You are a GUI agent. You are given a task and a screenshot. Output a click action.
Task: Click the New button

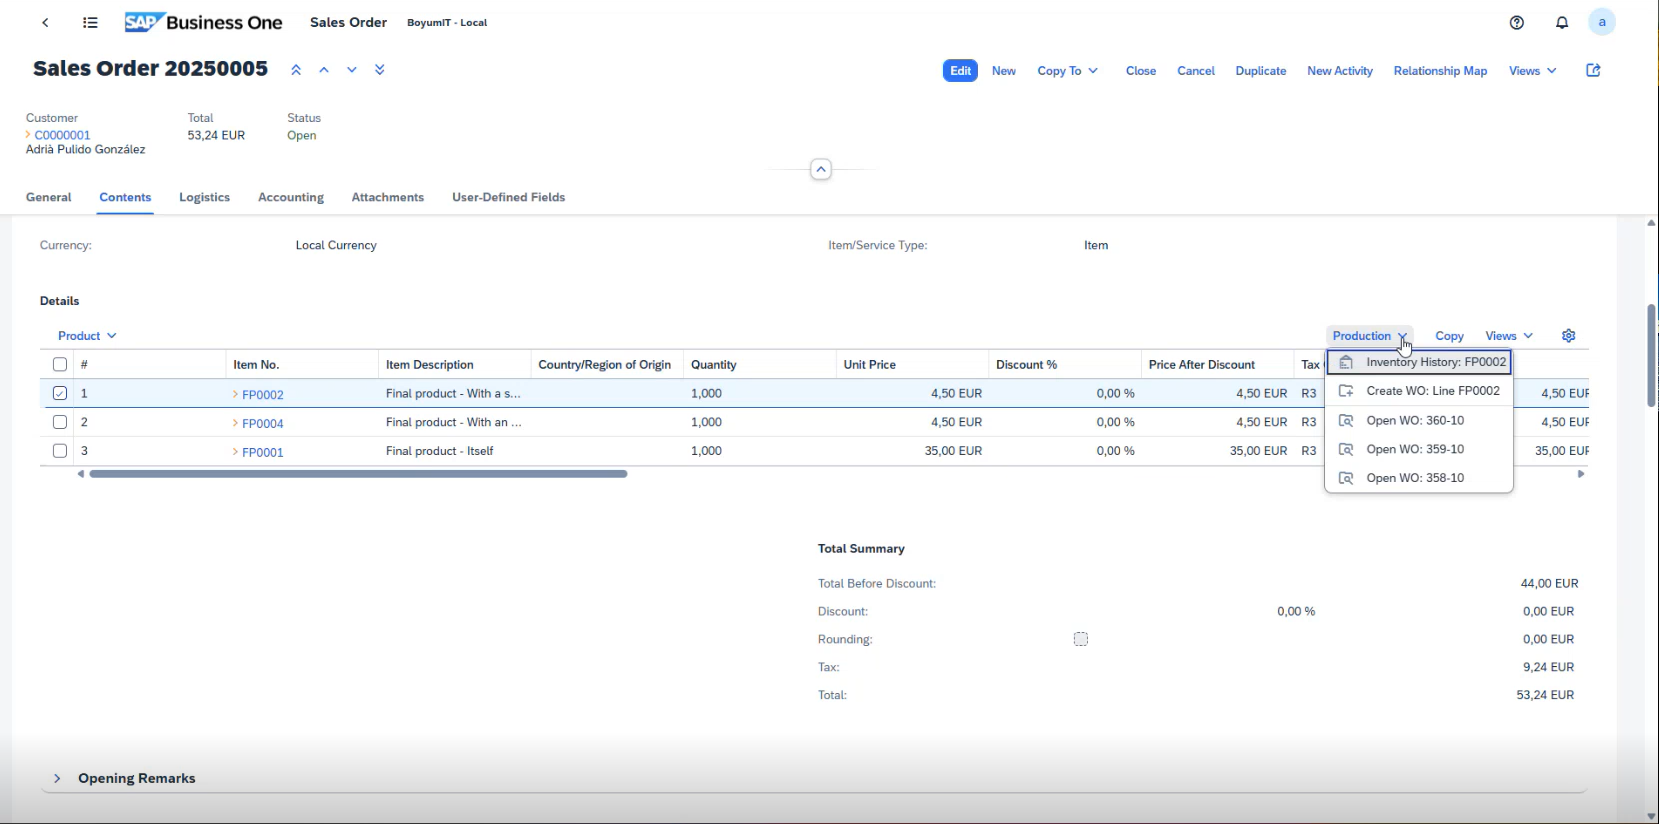point(1004,71)
